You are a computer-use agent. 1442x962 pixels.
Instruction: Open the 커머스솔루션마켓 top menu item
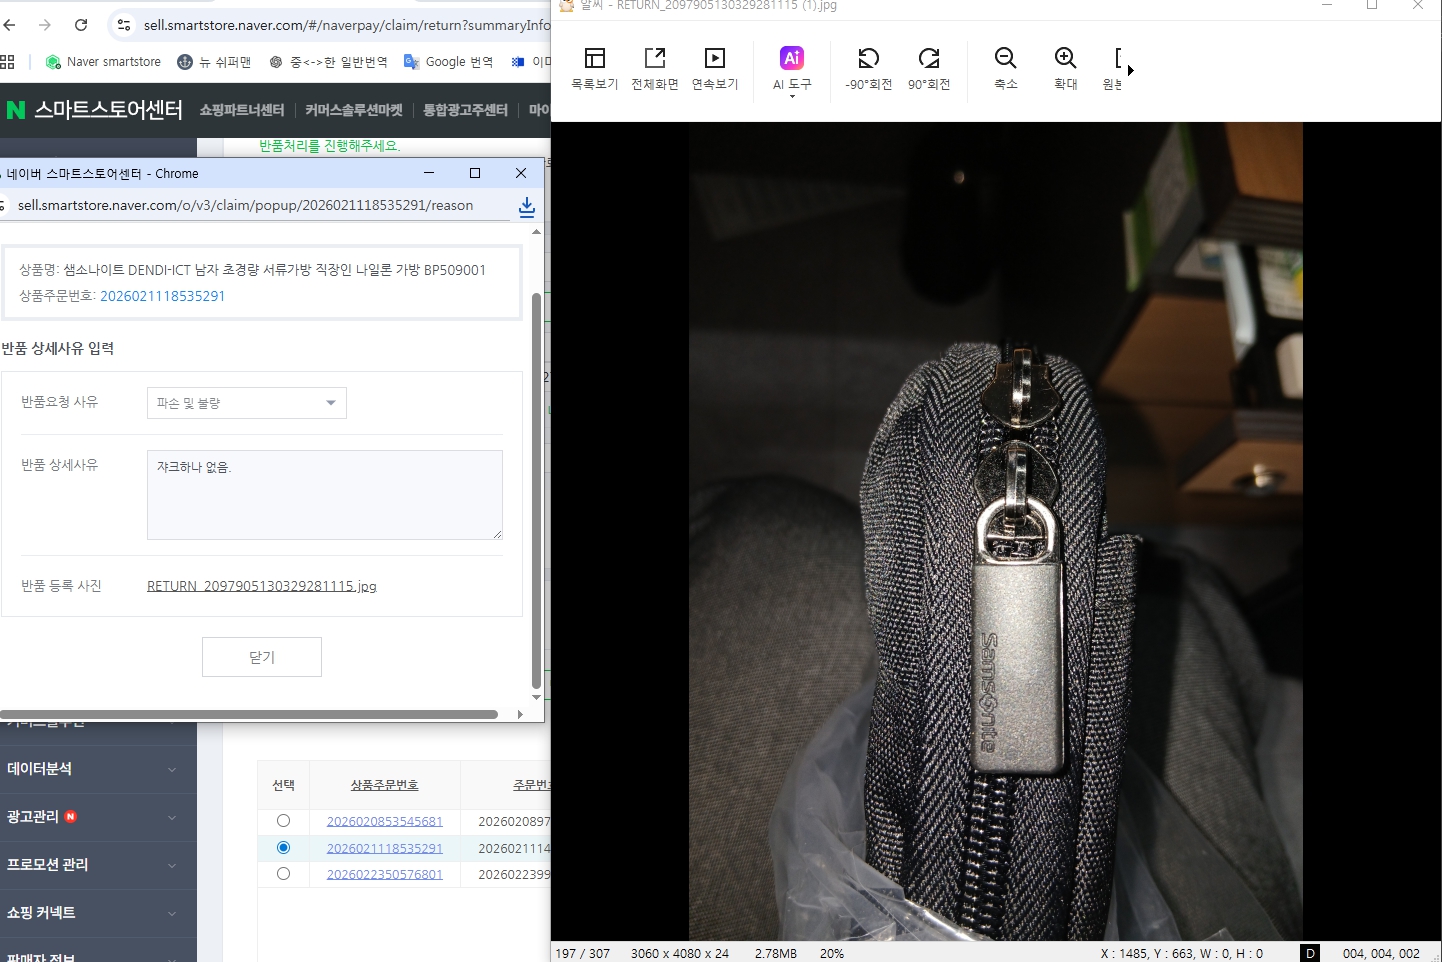click(354, 110)
